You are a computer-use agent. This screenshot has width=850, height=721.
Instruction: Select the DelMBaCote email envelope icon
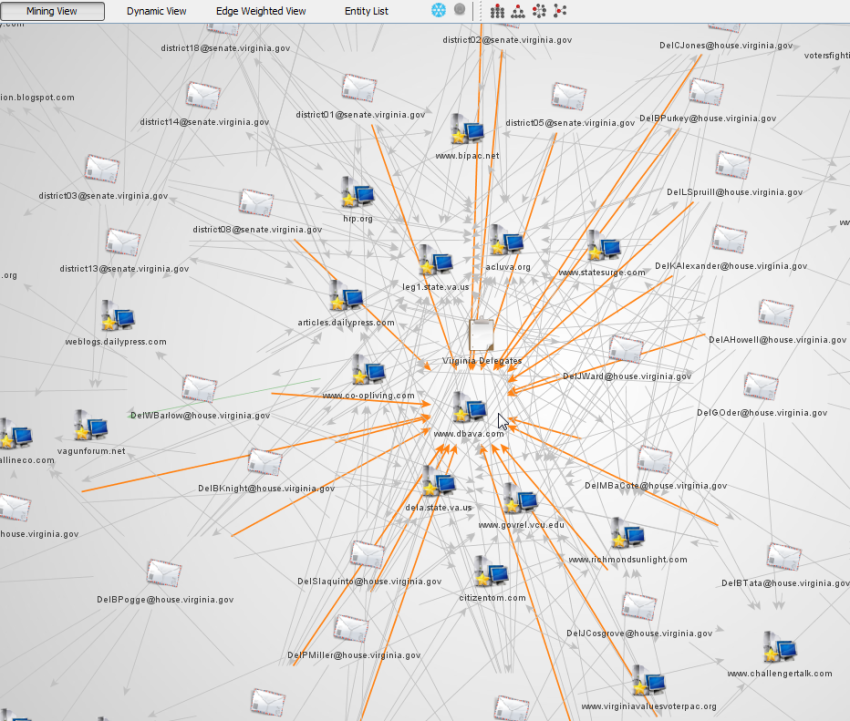pos(654,459)
